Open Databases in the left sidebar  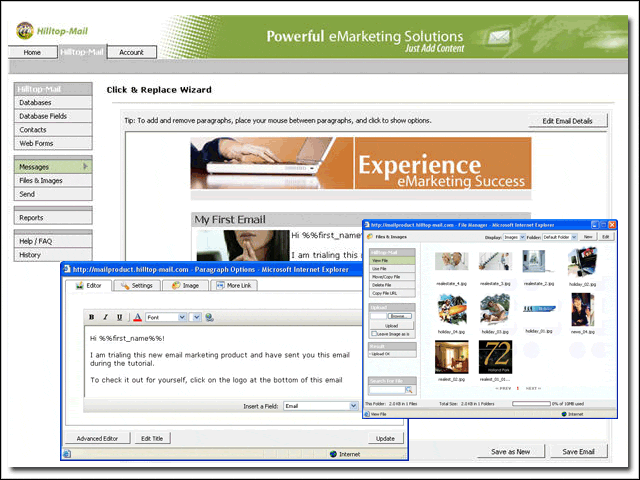tap(53, 102)
